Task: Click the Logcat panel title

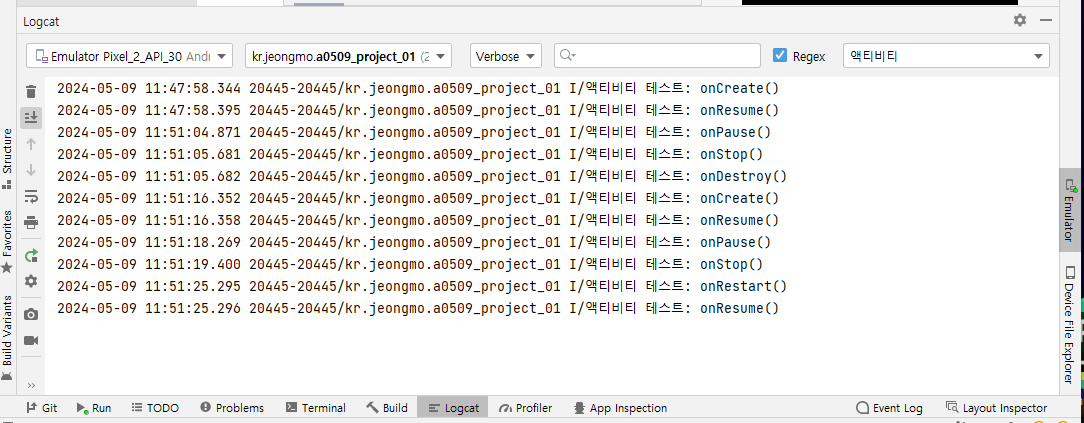Action: point(41,21)
